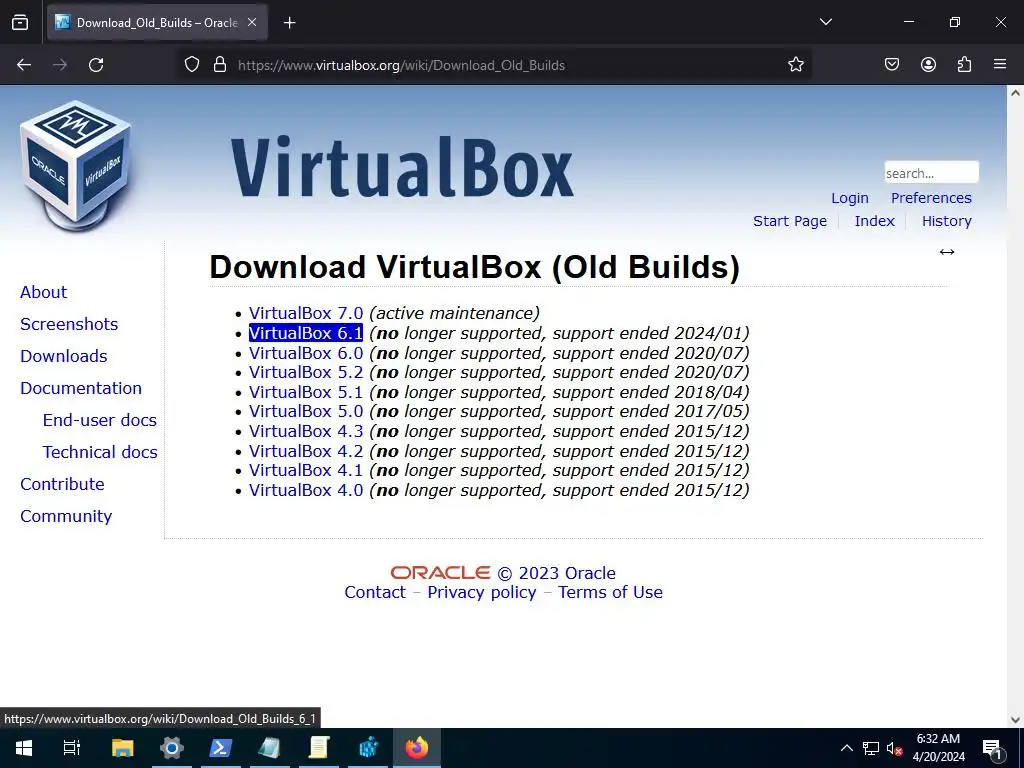Click the Oracle logo in footer
1024x768 pixels.
[440, 573]
